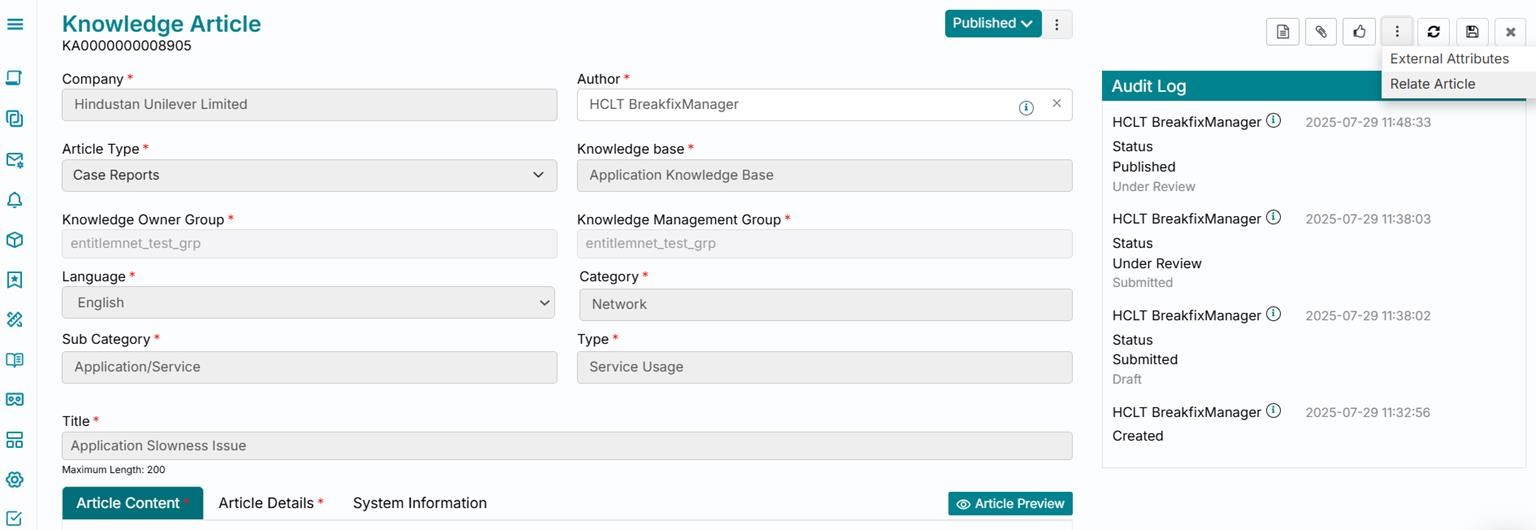
Task: Open attachments via paperclip icon
Action: point(1320,32)
